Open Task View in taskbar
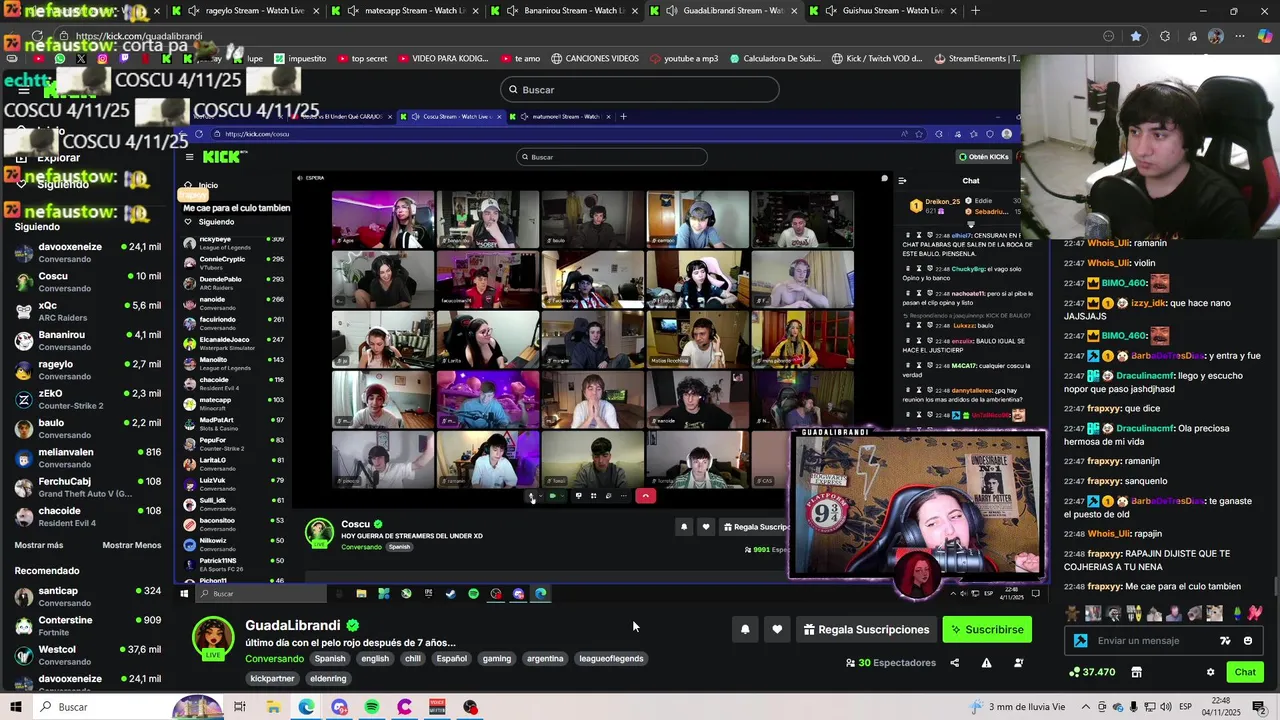This screenshot has height=720, width=1280. 240,707
